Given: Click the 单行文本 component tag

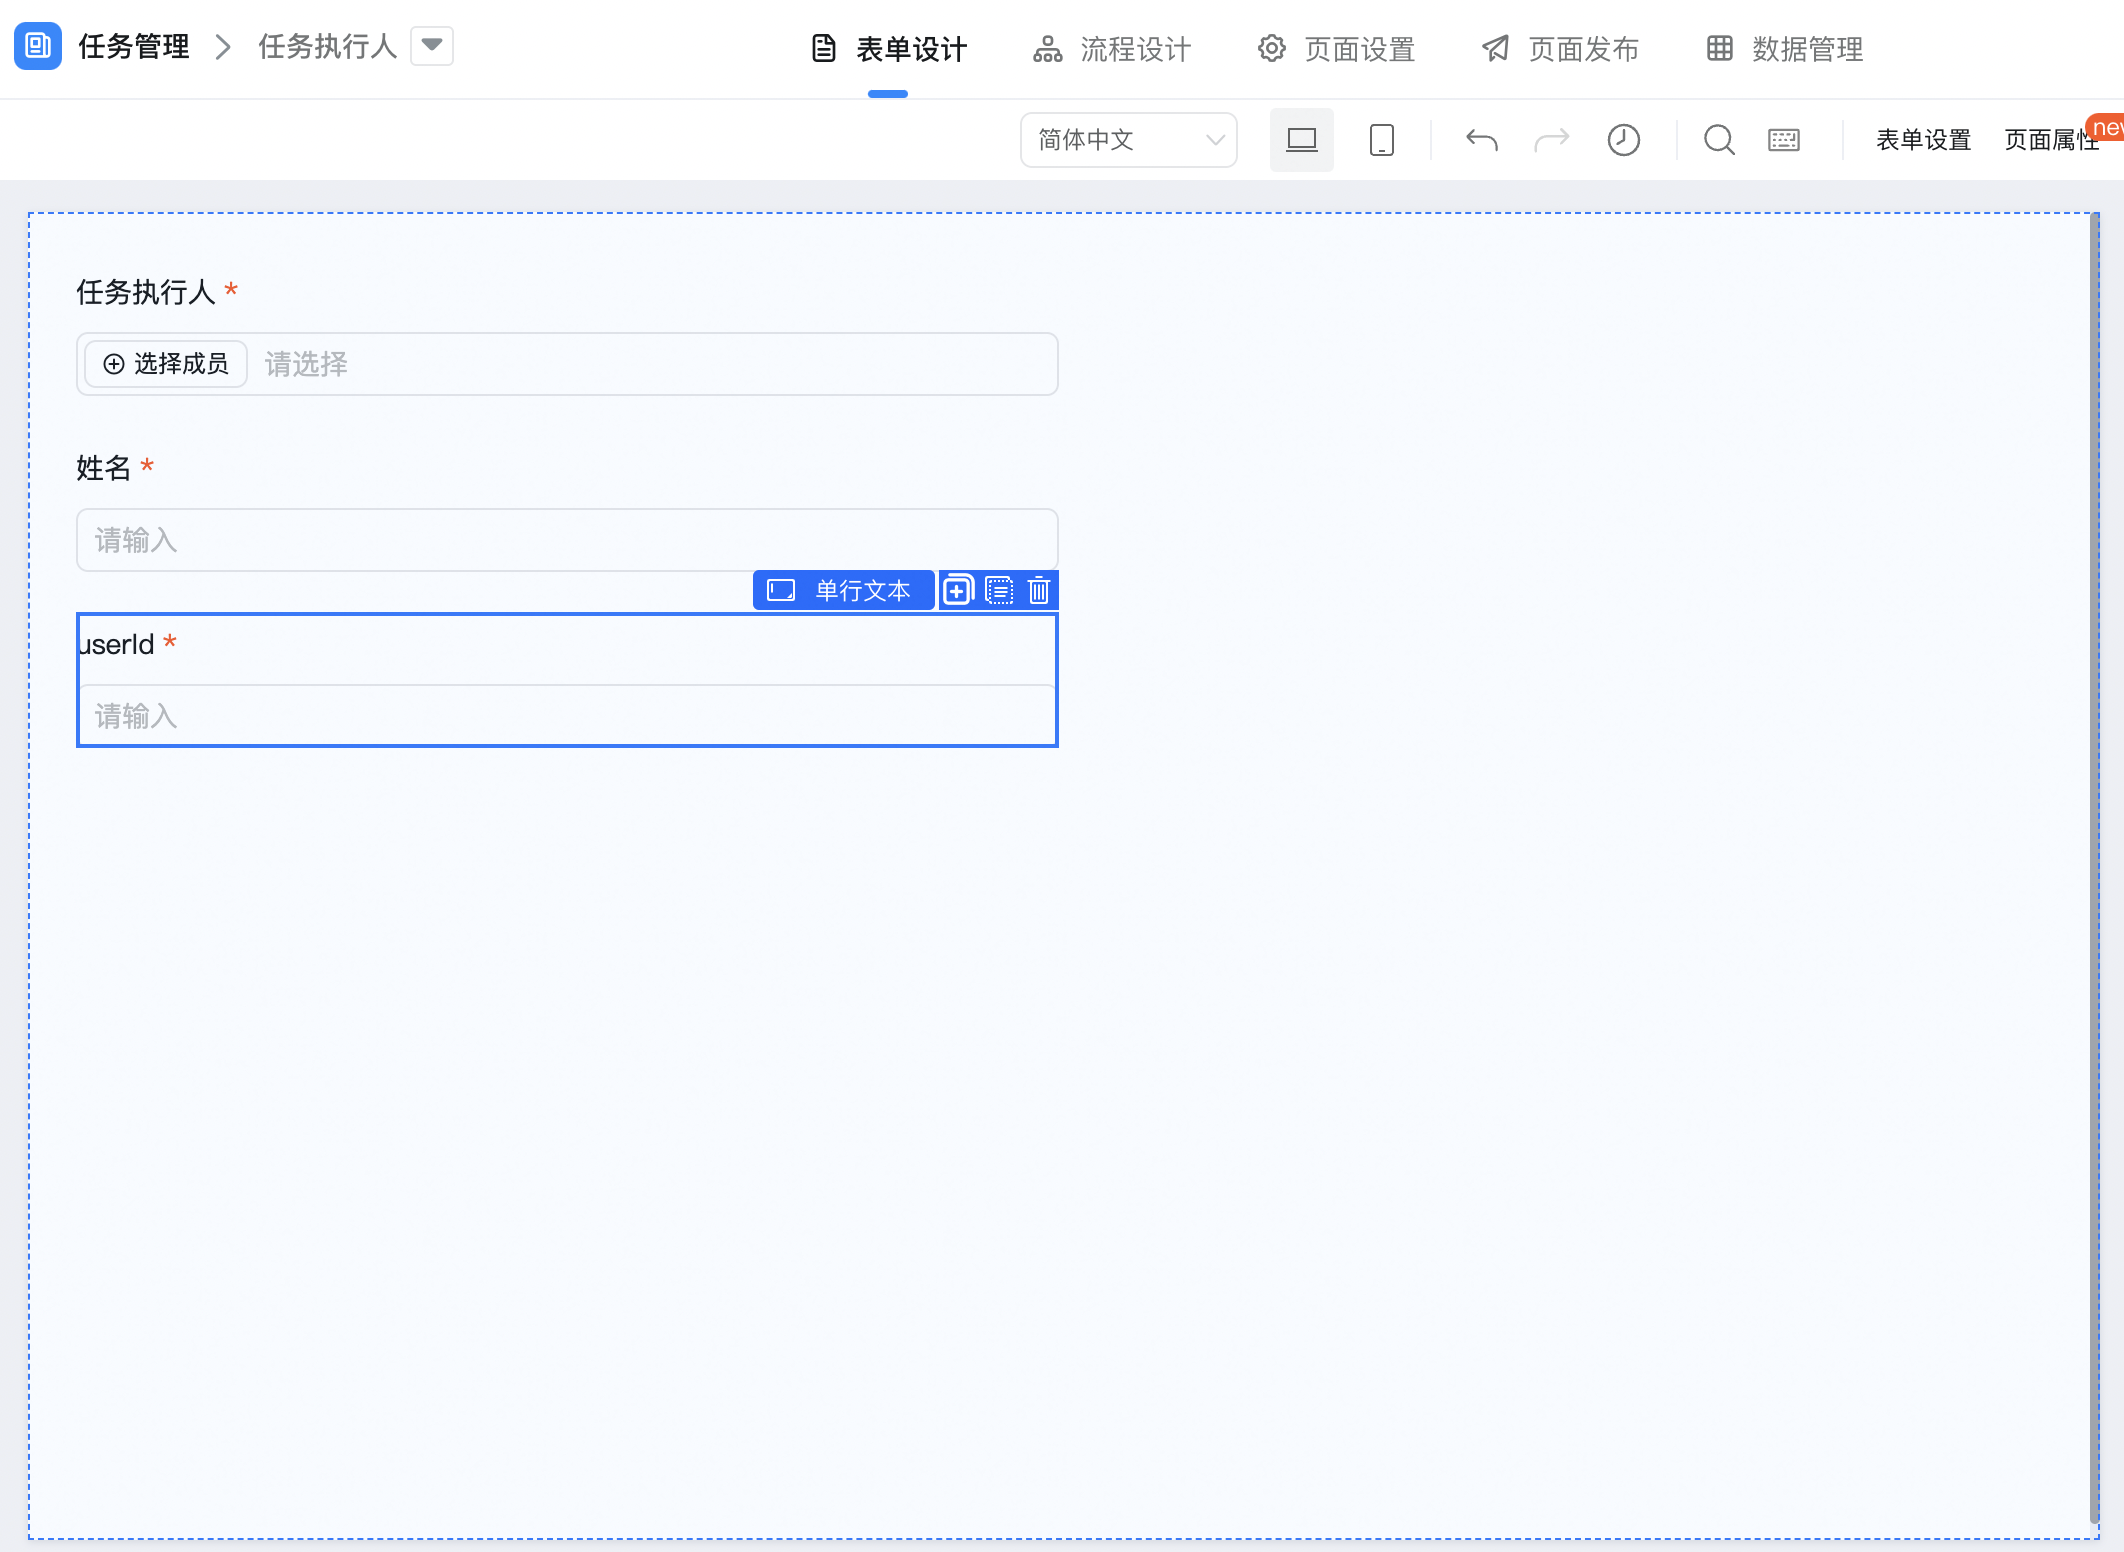Looking at the screenshot, I should coord(843,590).
